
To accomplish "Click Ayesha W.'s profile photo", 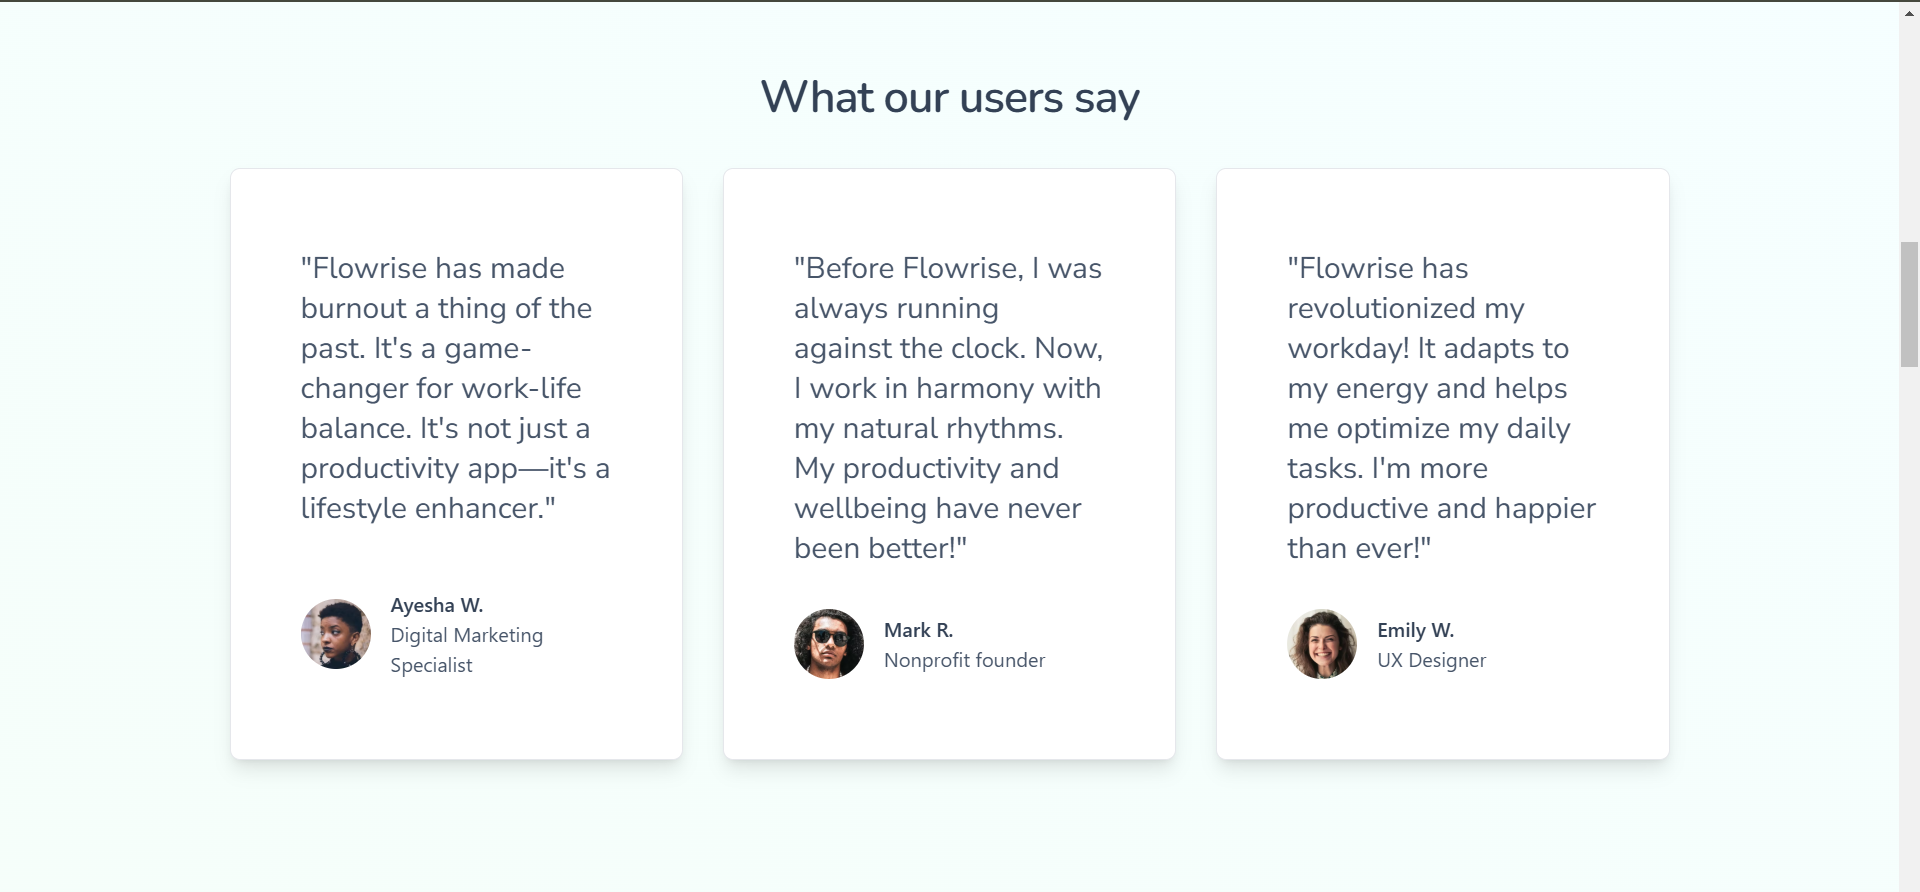I will pyautogui.click(x=336, y=634).
